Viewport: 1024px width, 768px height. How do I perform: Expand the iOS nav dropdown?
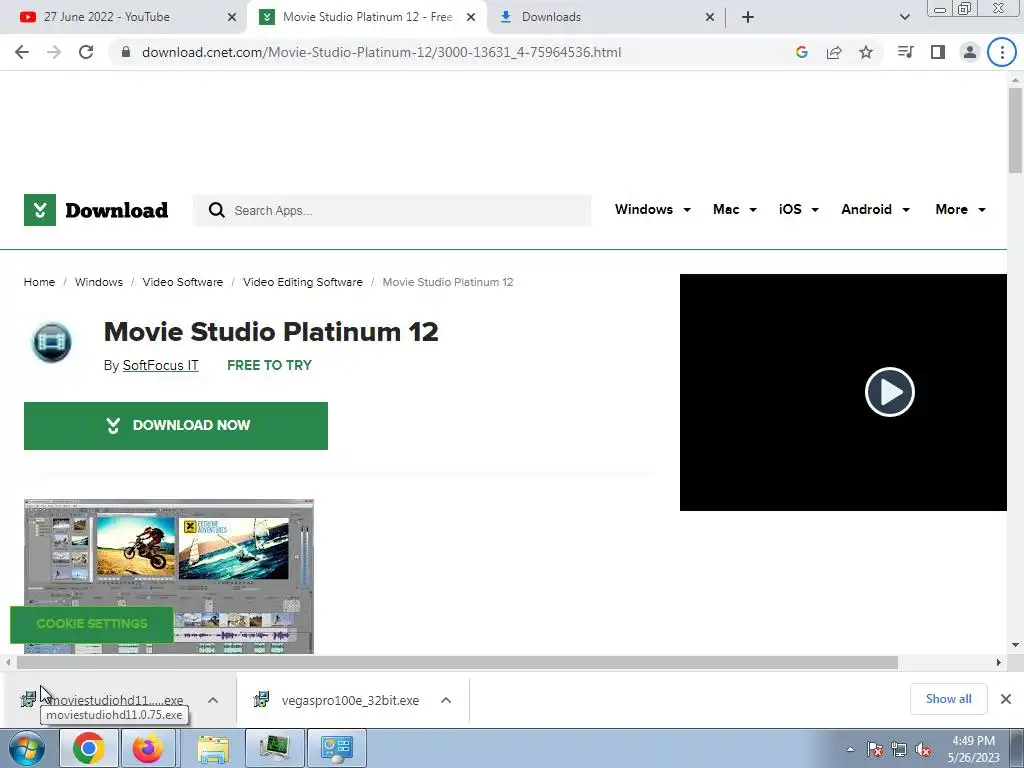[799, 210]
